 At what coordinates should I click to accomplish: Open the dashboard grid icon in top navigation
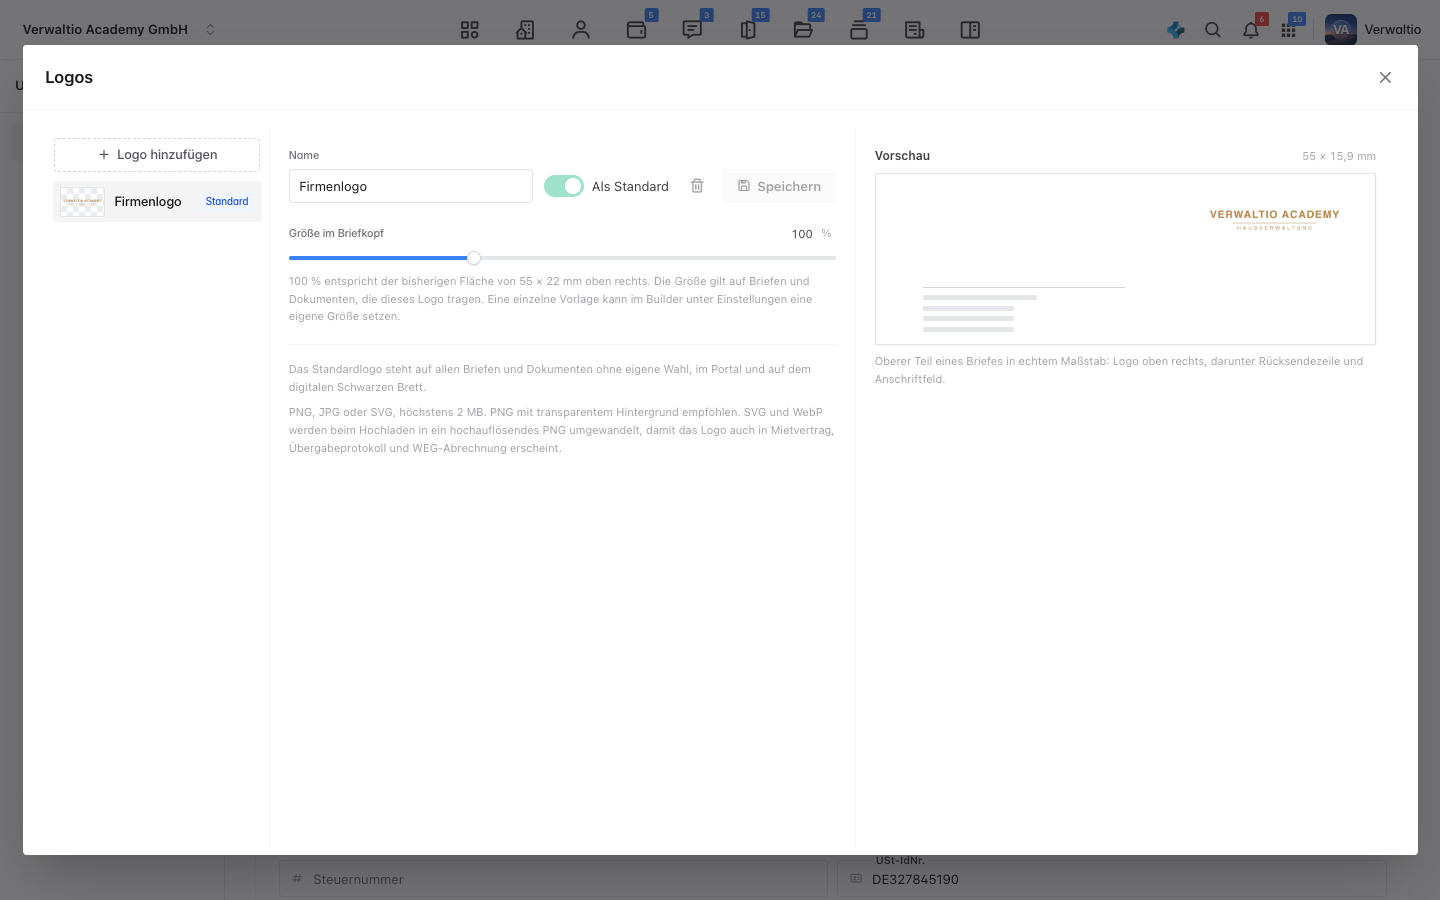tap(469, 30)
